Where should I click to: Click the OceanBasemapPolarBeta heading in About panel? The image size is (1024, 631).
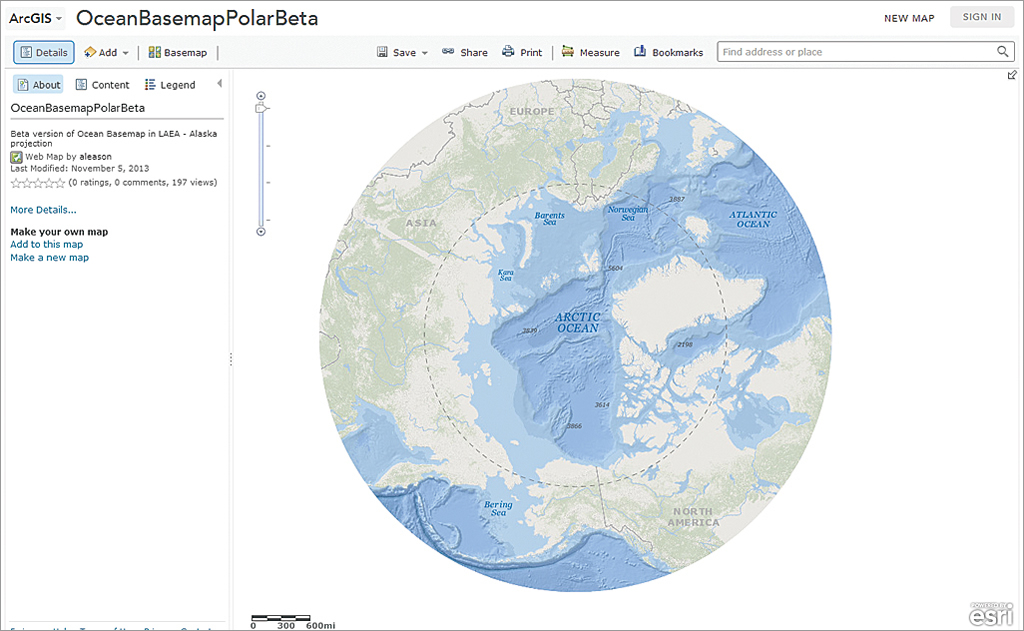pyautogui.click(x=78, y=108)
